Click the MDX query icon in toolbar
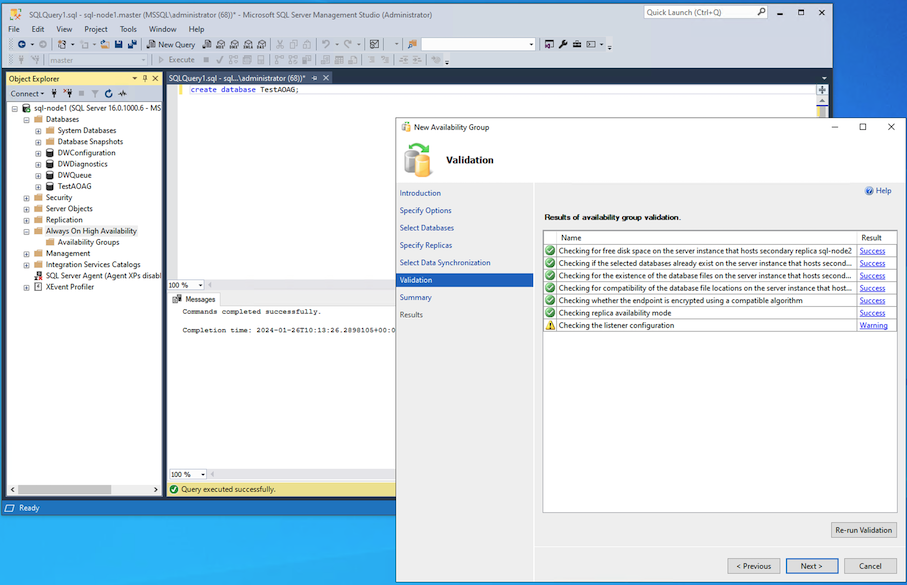 220,44
